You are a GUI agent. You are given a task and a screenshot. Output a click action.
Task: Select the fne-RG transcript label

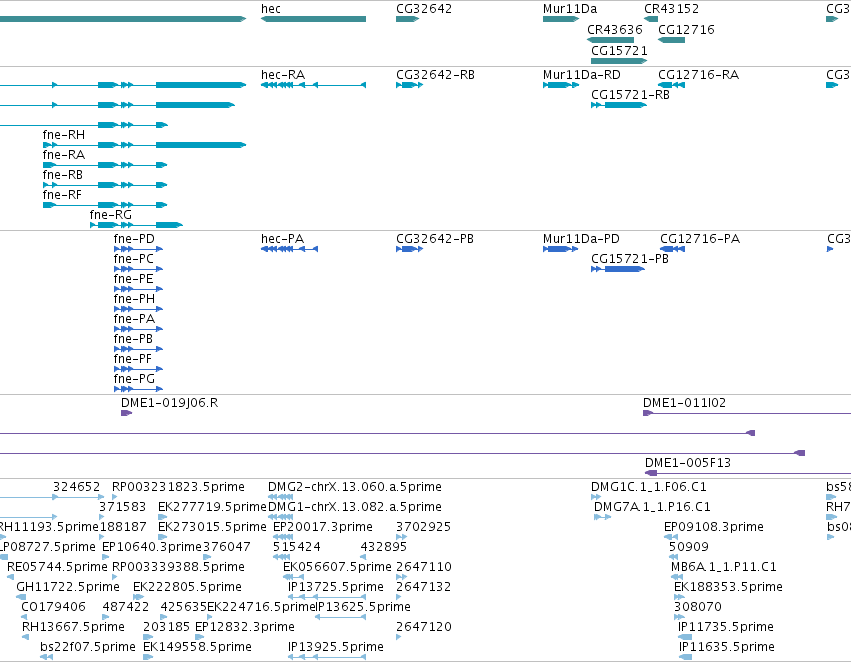click(111, 215)
